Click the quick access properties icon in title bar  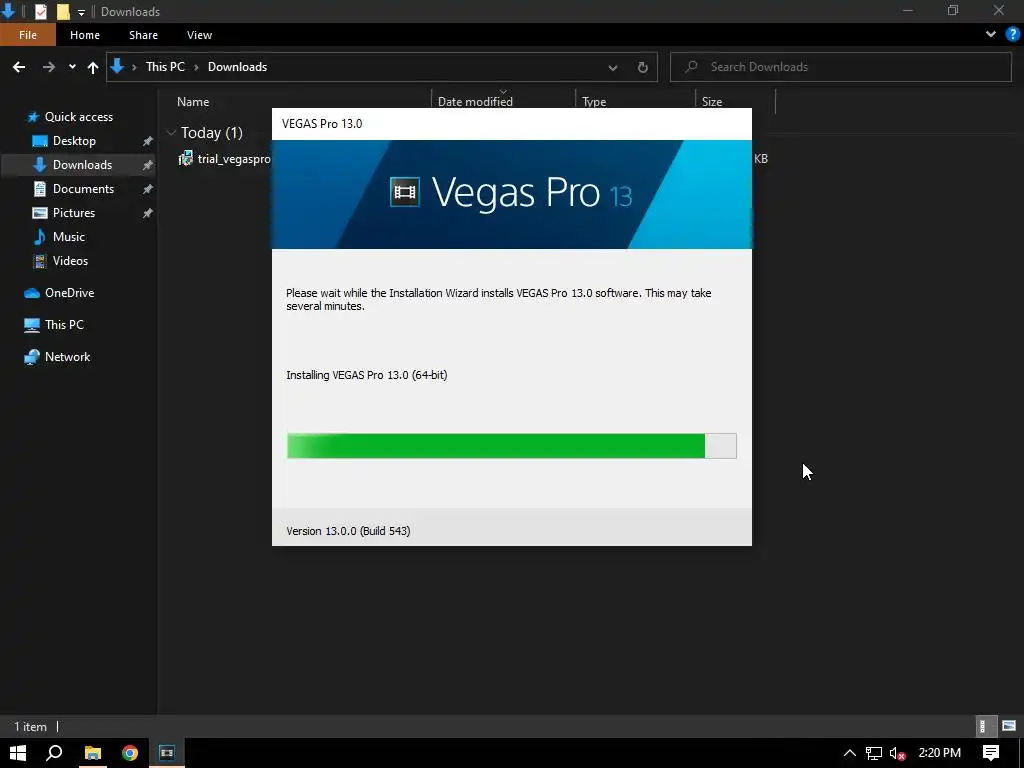[40, 11]
